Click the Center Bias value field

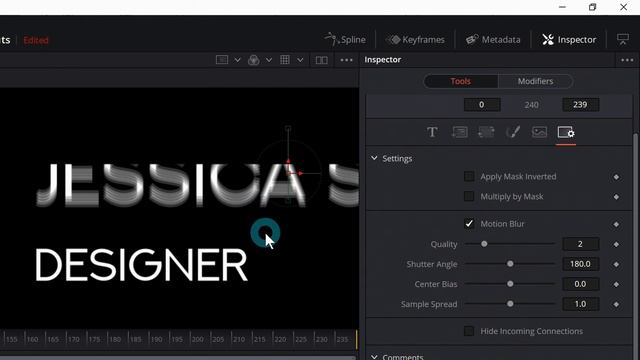click(580, 284)
